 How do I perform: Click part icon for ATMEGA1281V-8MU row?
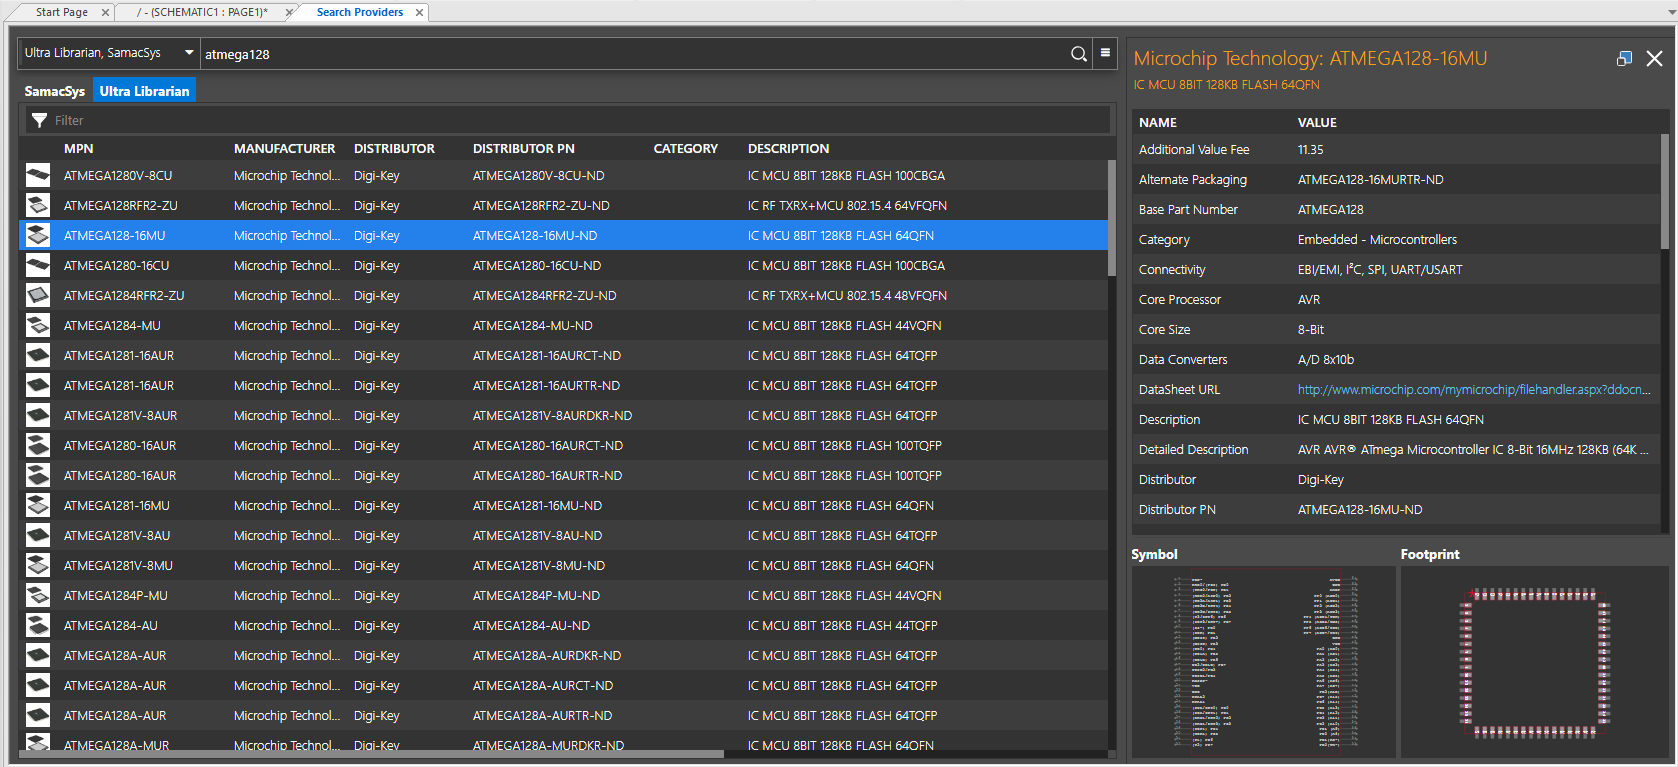tap(38, 565)
